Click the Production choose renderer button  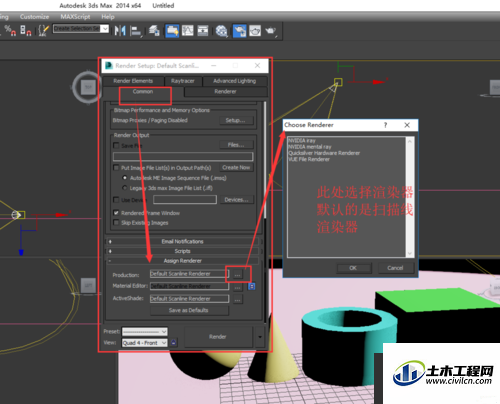[x=237, y=274]
